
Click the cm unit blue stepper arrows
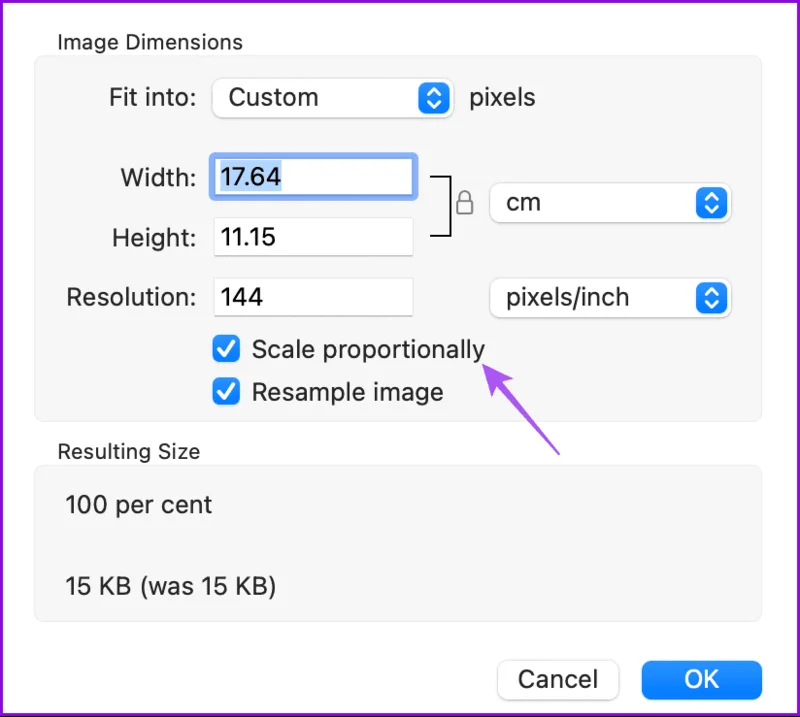click(711, 203)
